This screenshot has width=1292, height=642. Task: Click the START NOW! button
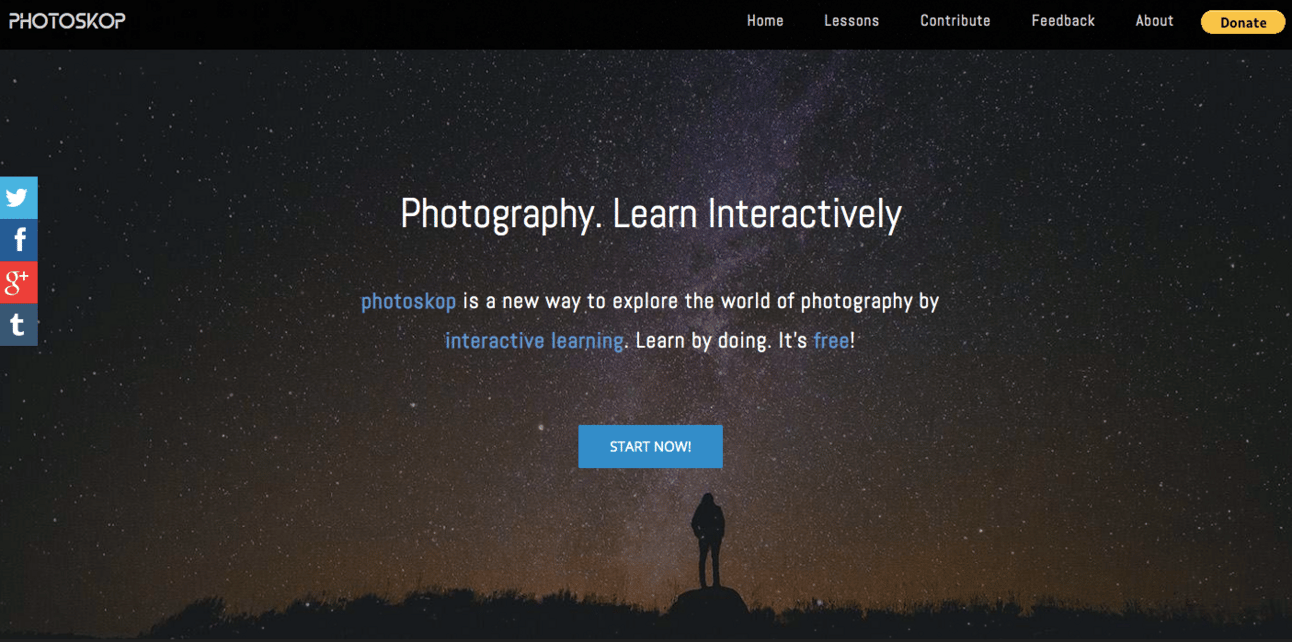click(650, 447)
